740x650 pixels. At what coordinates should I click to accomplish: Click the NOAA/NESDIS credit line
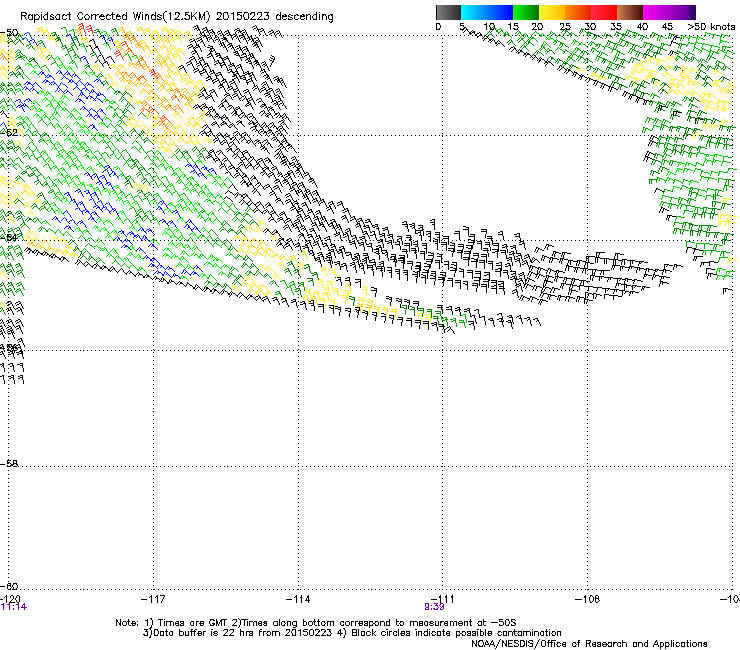589,644
